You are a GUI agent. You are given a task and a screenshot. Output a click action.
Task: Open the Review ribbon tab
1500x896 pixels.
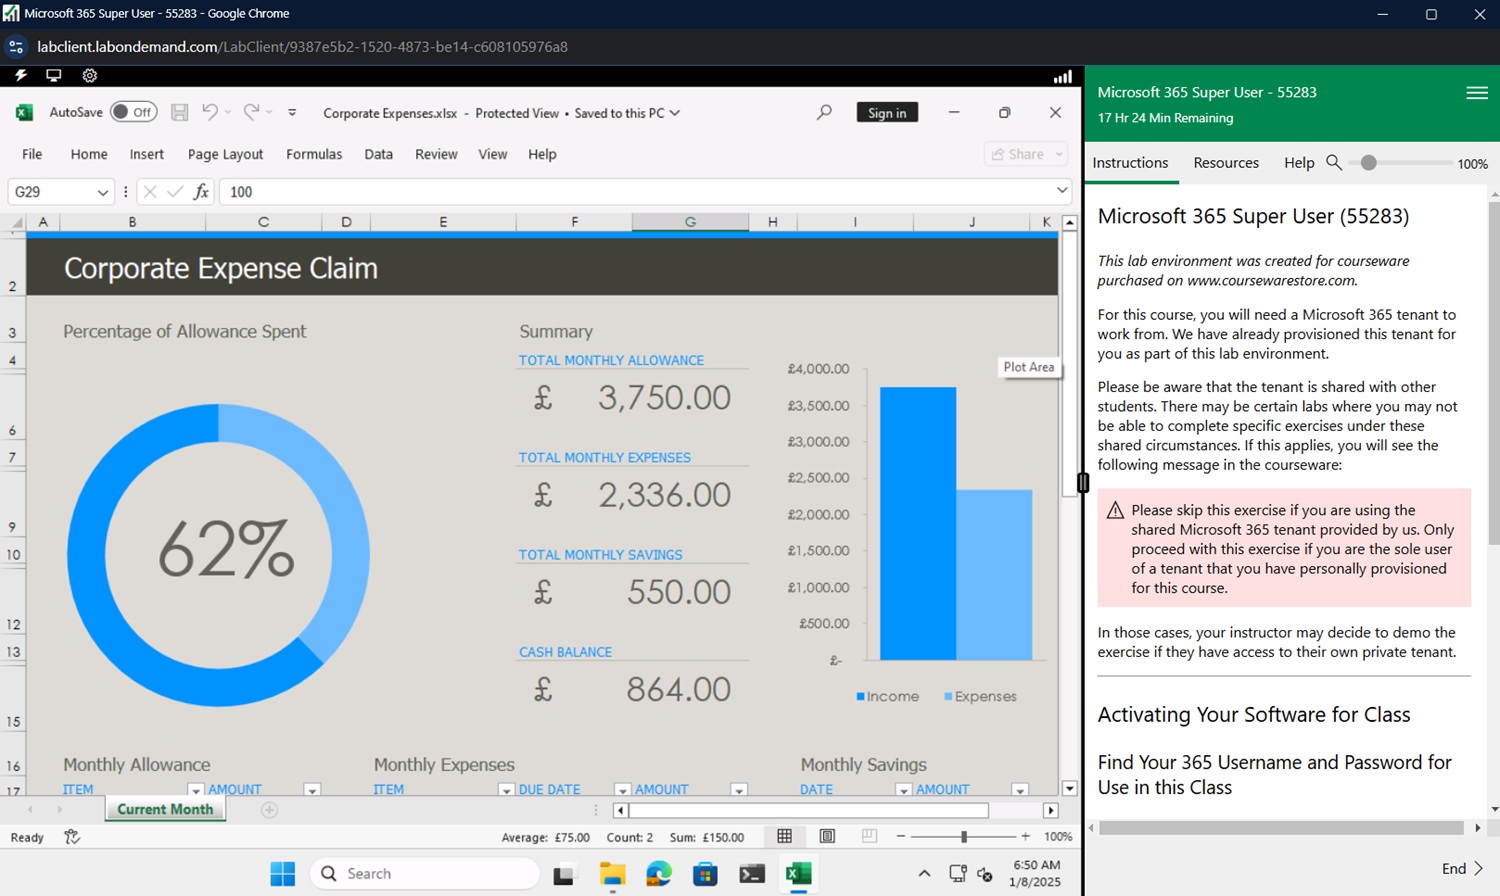436,154
